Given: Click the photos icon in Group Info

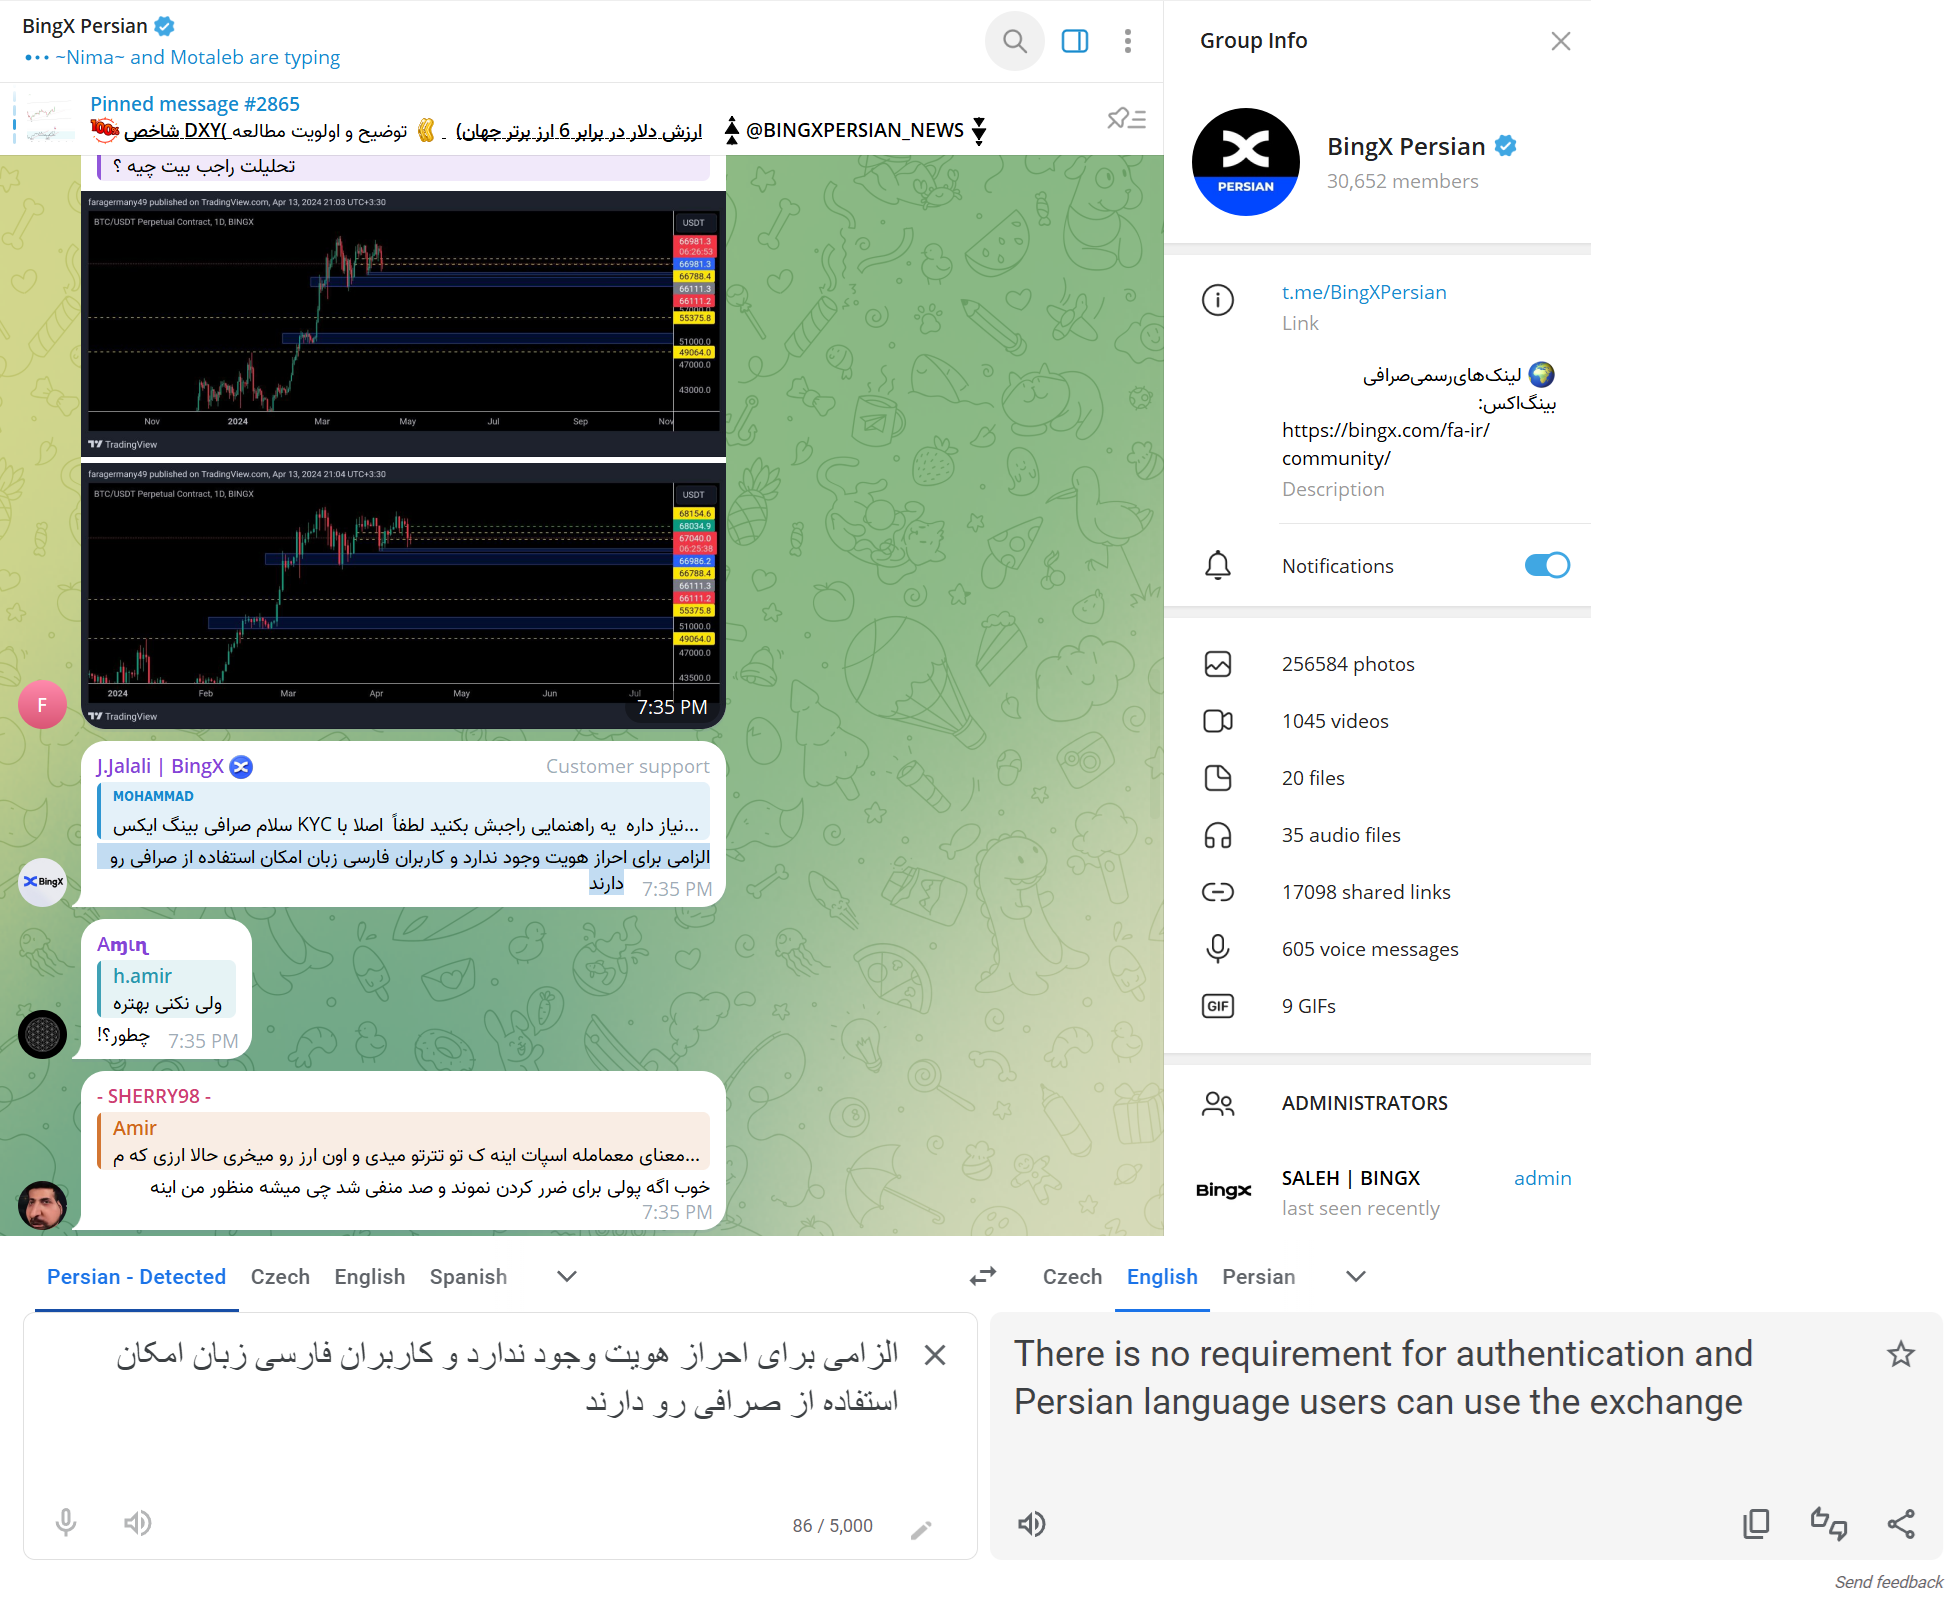Looking at the screenshot, I should (x=1218, y=663).
